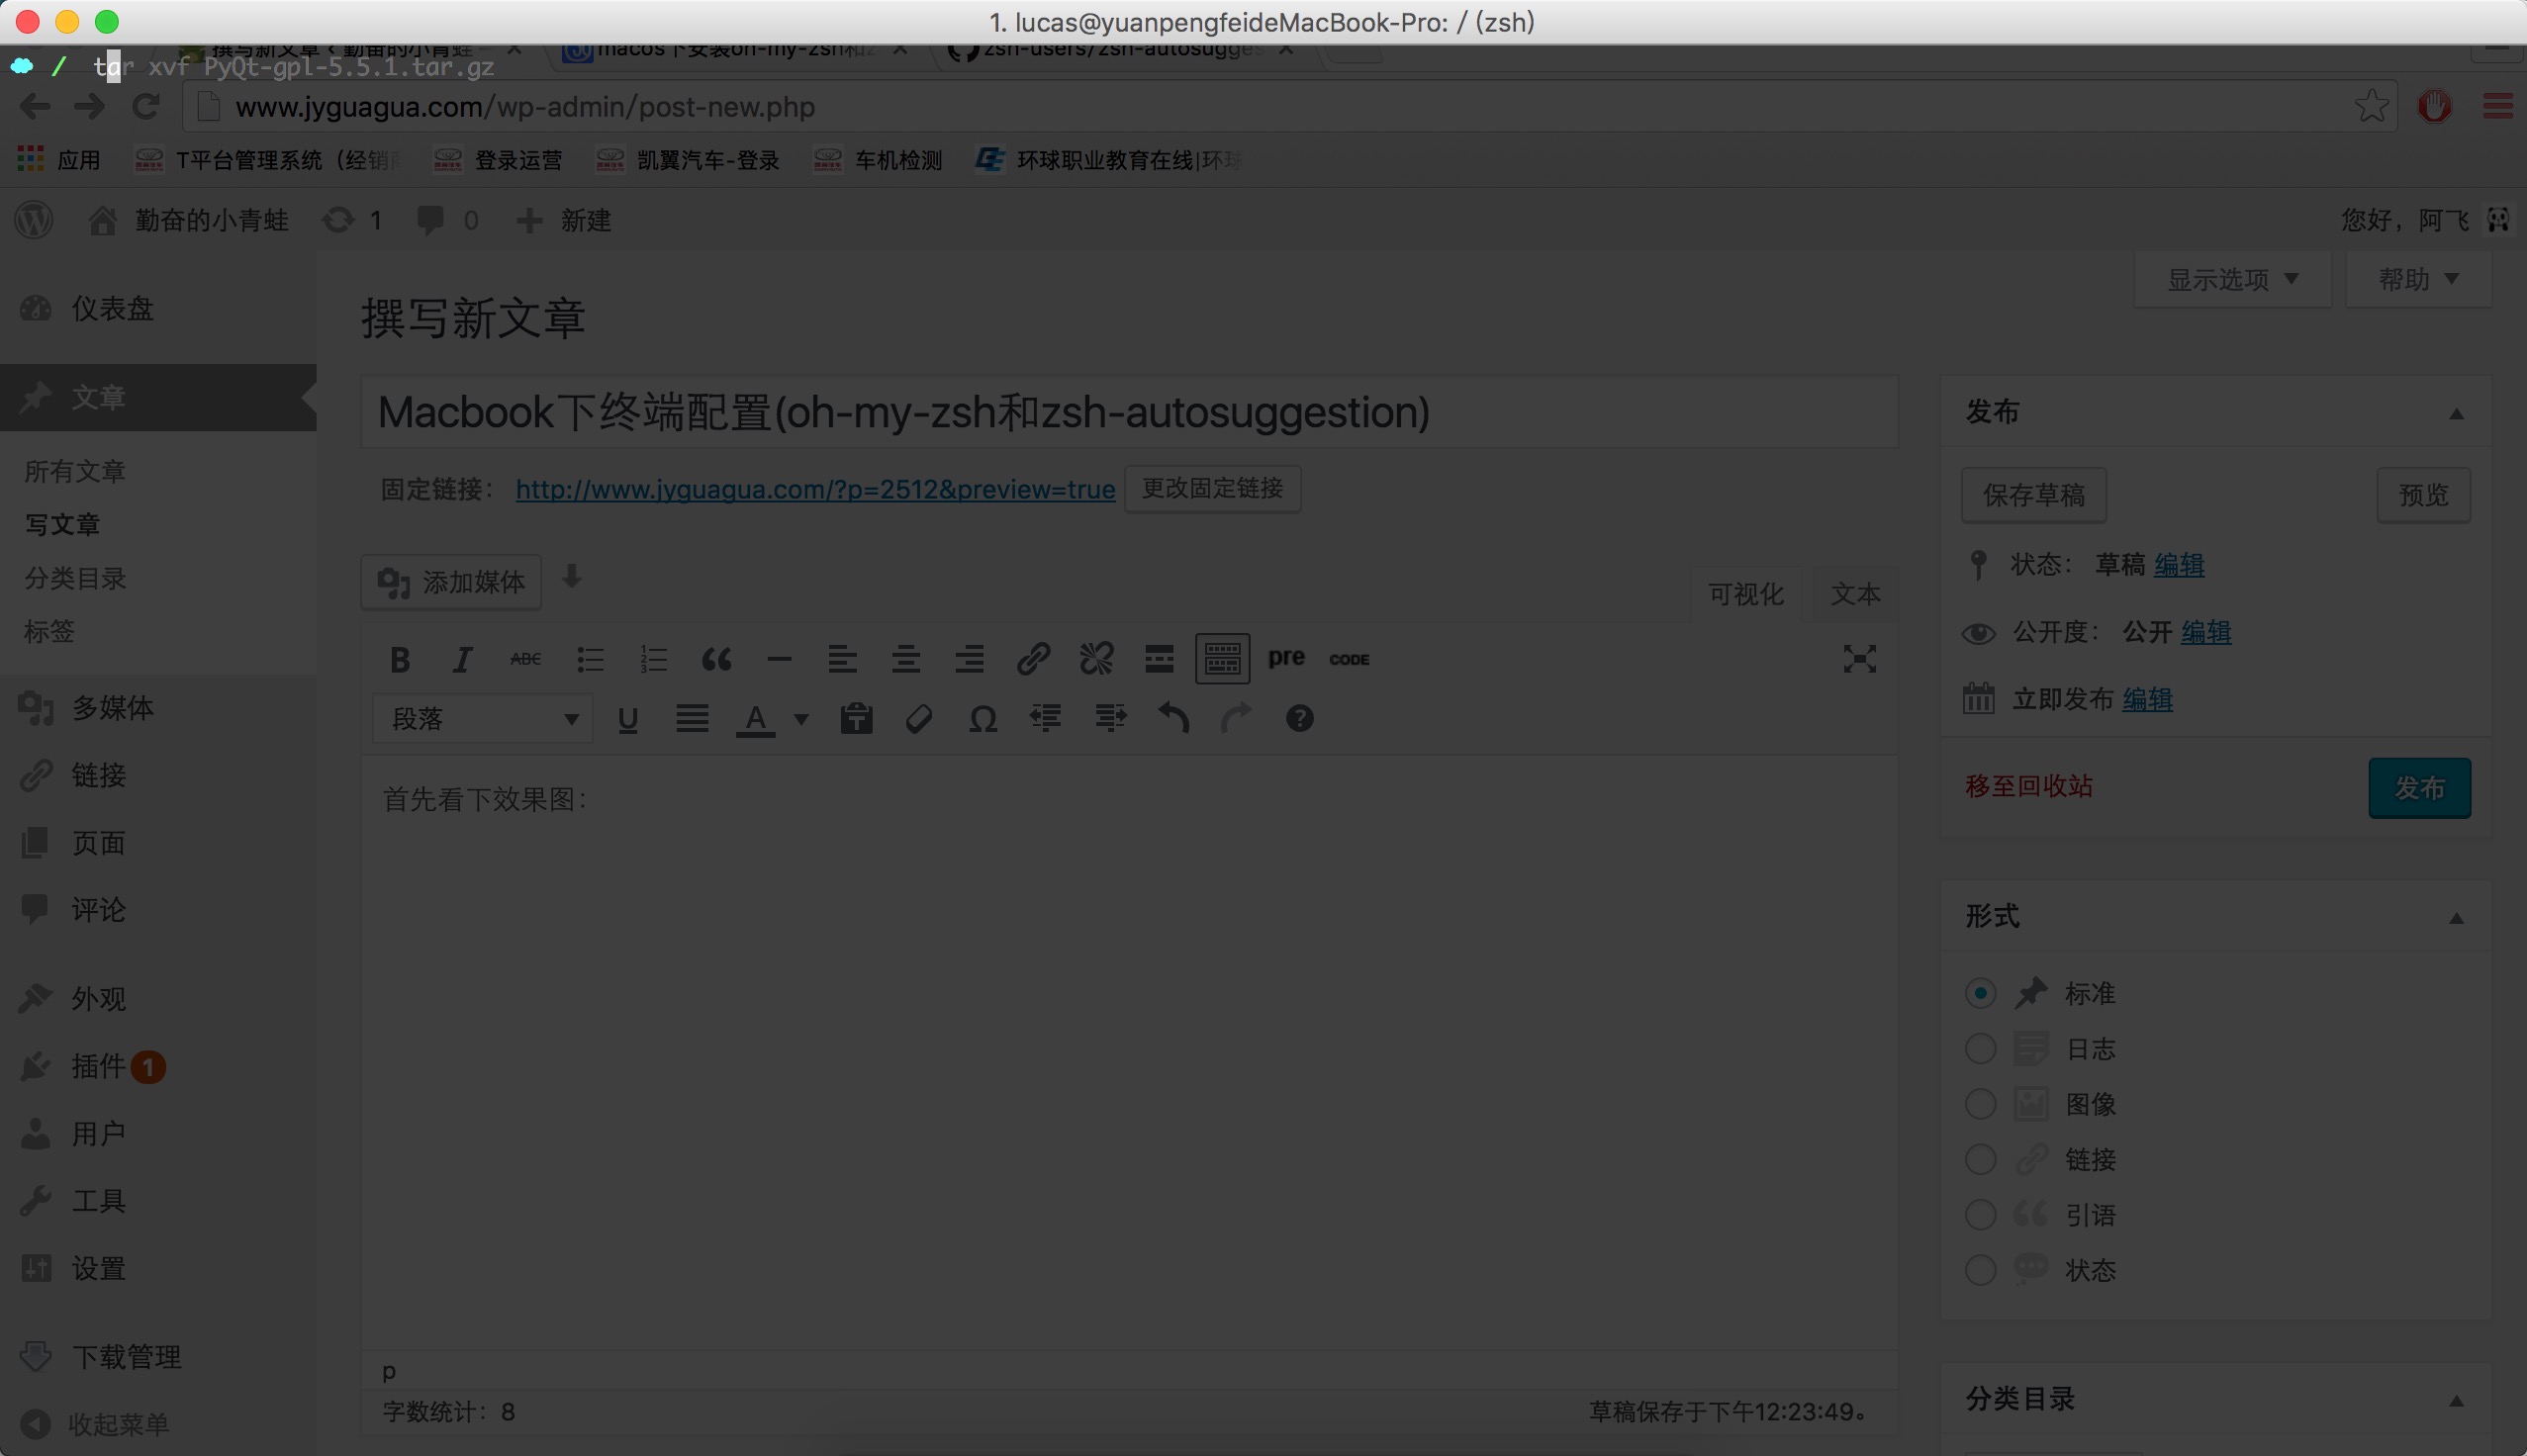This screenshot has width=2527, height=1456.
Task: Remove link with broken chain icon
Action: tap(1096, 659)
